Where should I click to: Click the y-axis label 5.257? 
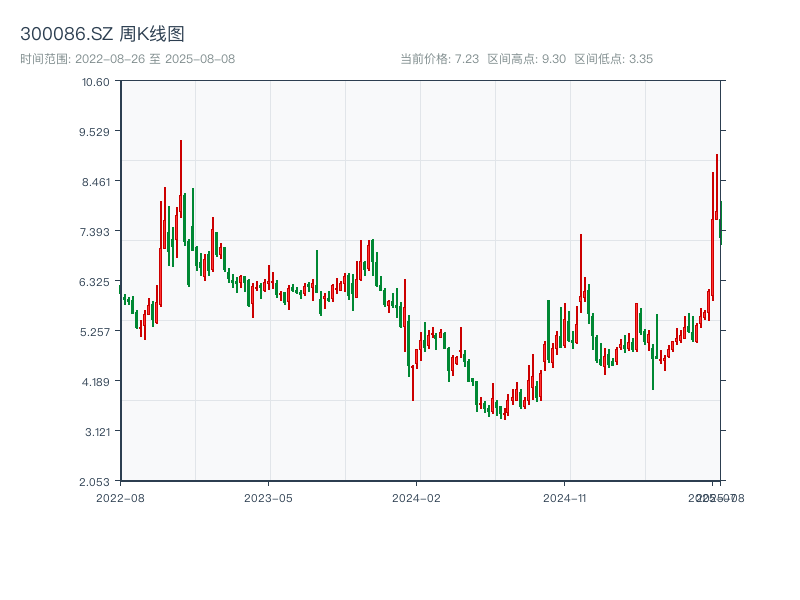click(x=95, y=332)
